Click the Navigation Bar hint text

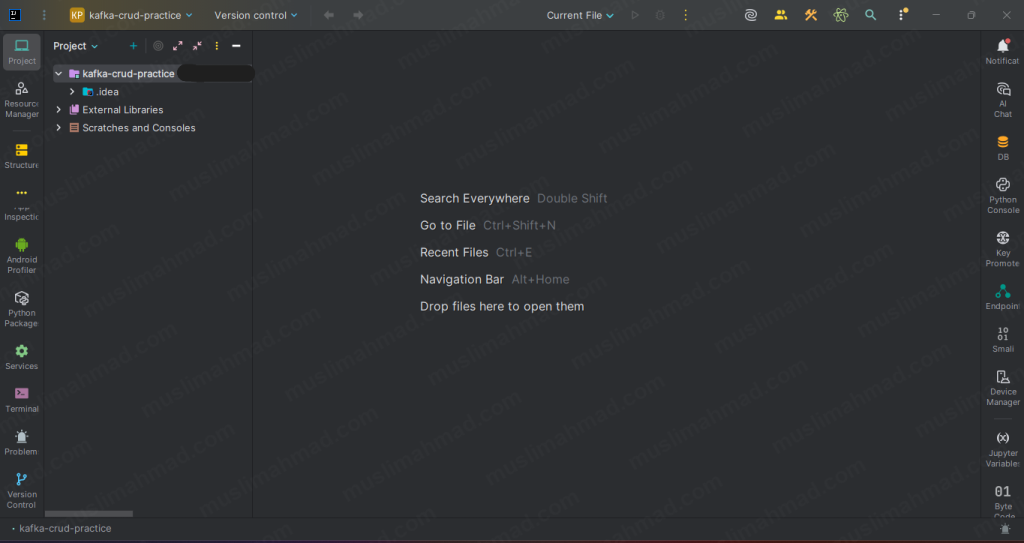[x=462, y=279]
